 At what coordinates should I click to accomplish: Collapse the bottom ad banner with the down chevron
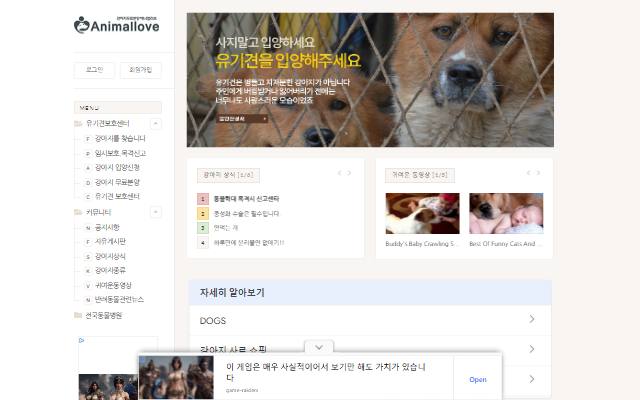319,347
